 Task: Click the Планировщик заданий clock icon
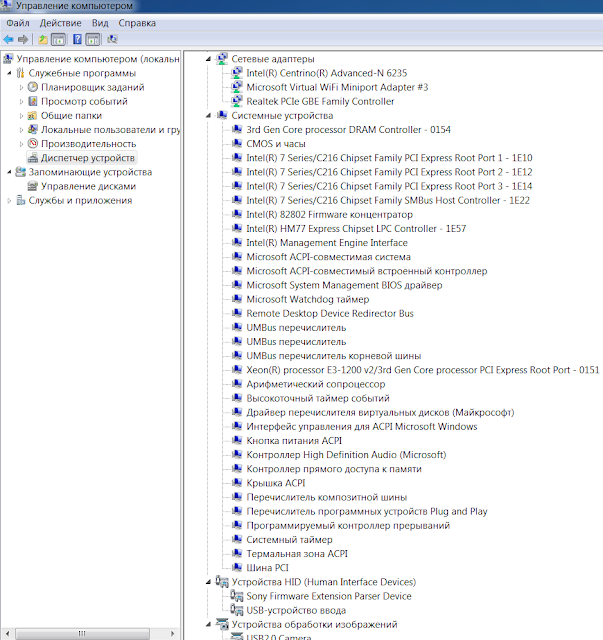point(33,87)
